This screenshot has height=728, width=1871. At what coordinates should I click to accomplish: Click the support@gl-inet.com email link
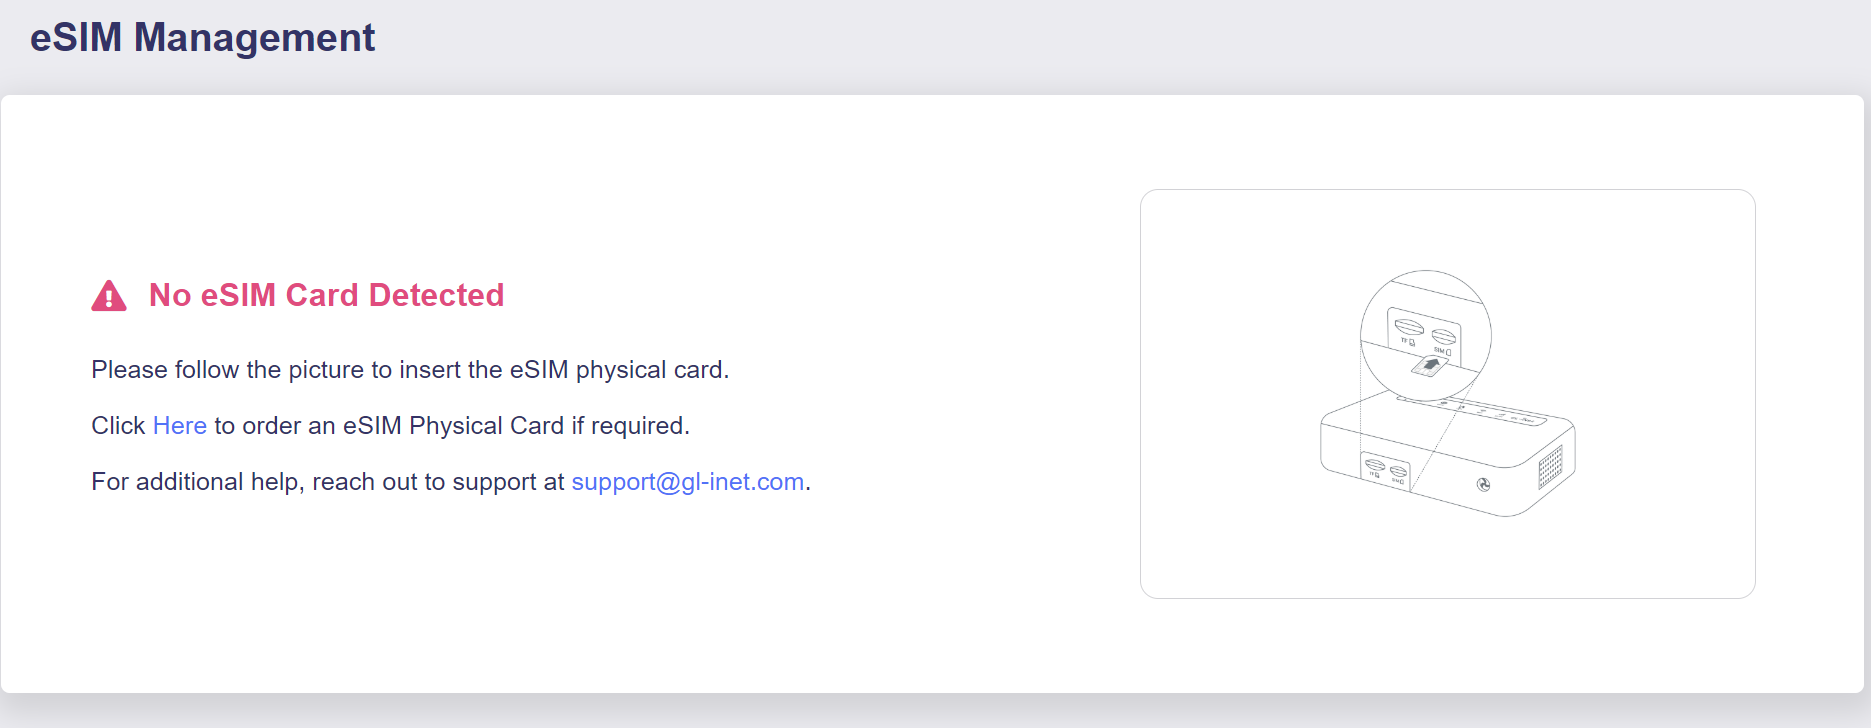point(688,482)
